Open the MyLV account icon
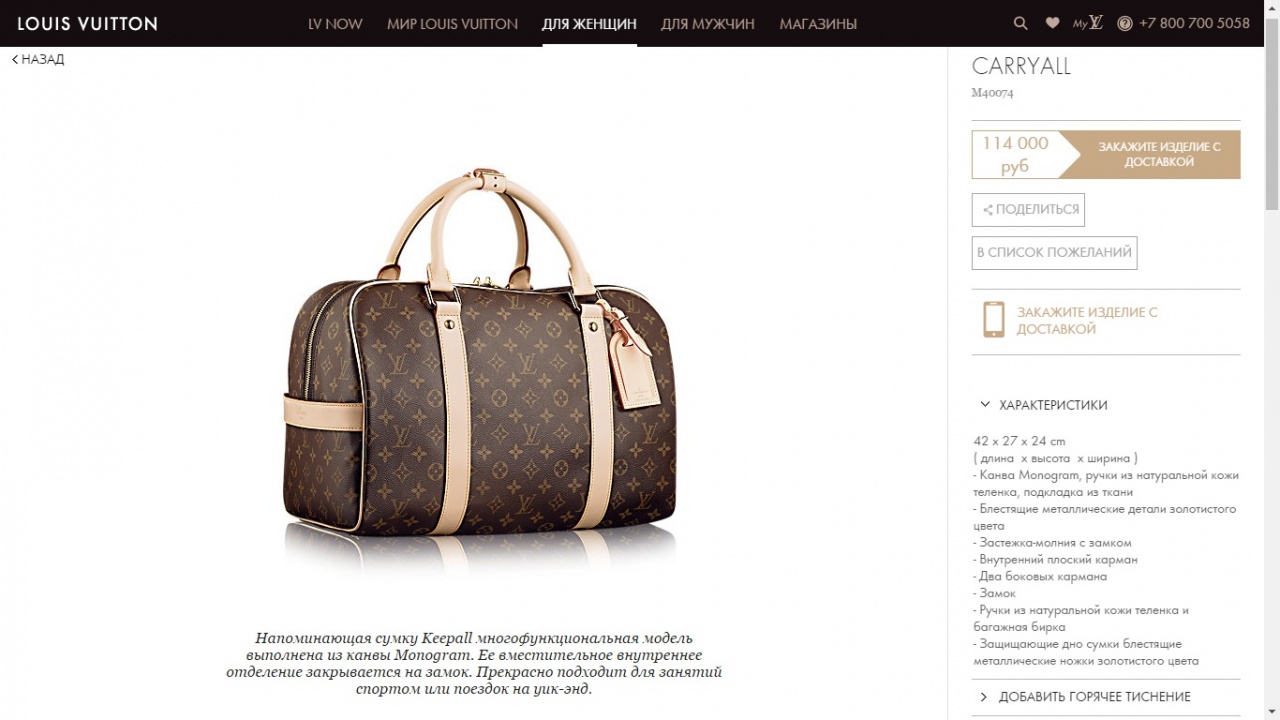1280x720 pixels. click(x=1088, y=23)
